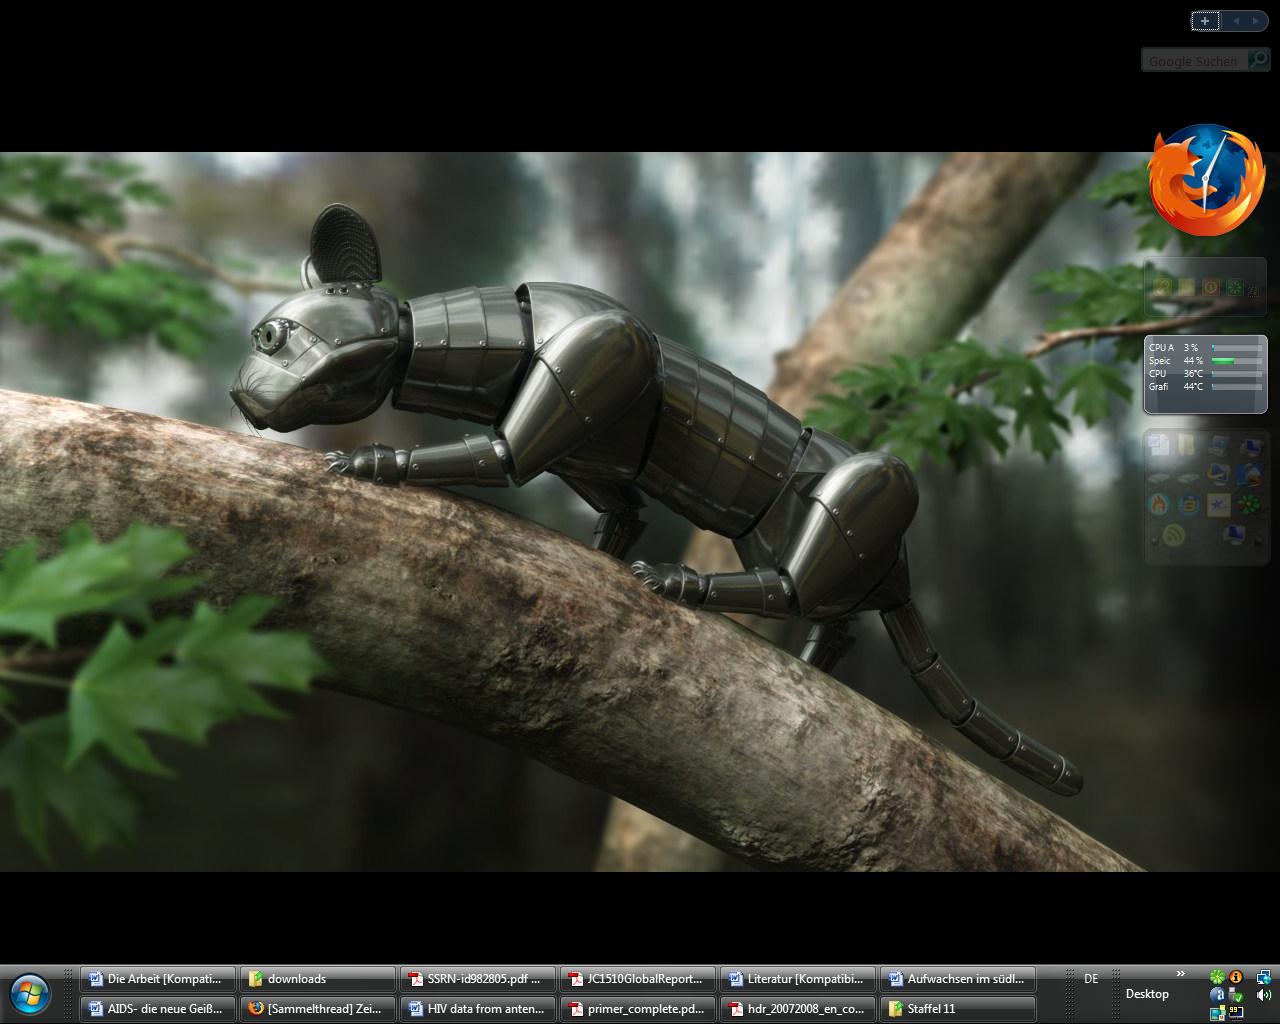Activate the JC1510GlobalReport PDF window

pyautogui.click(x=638, y=979)
